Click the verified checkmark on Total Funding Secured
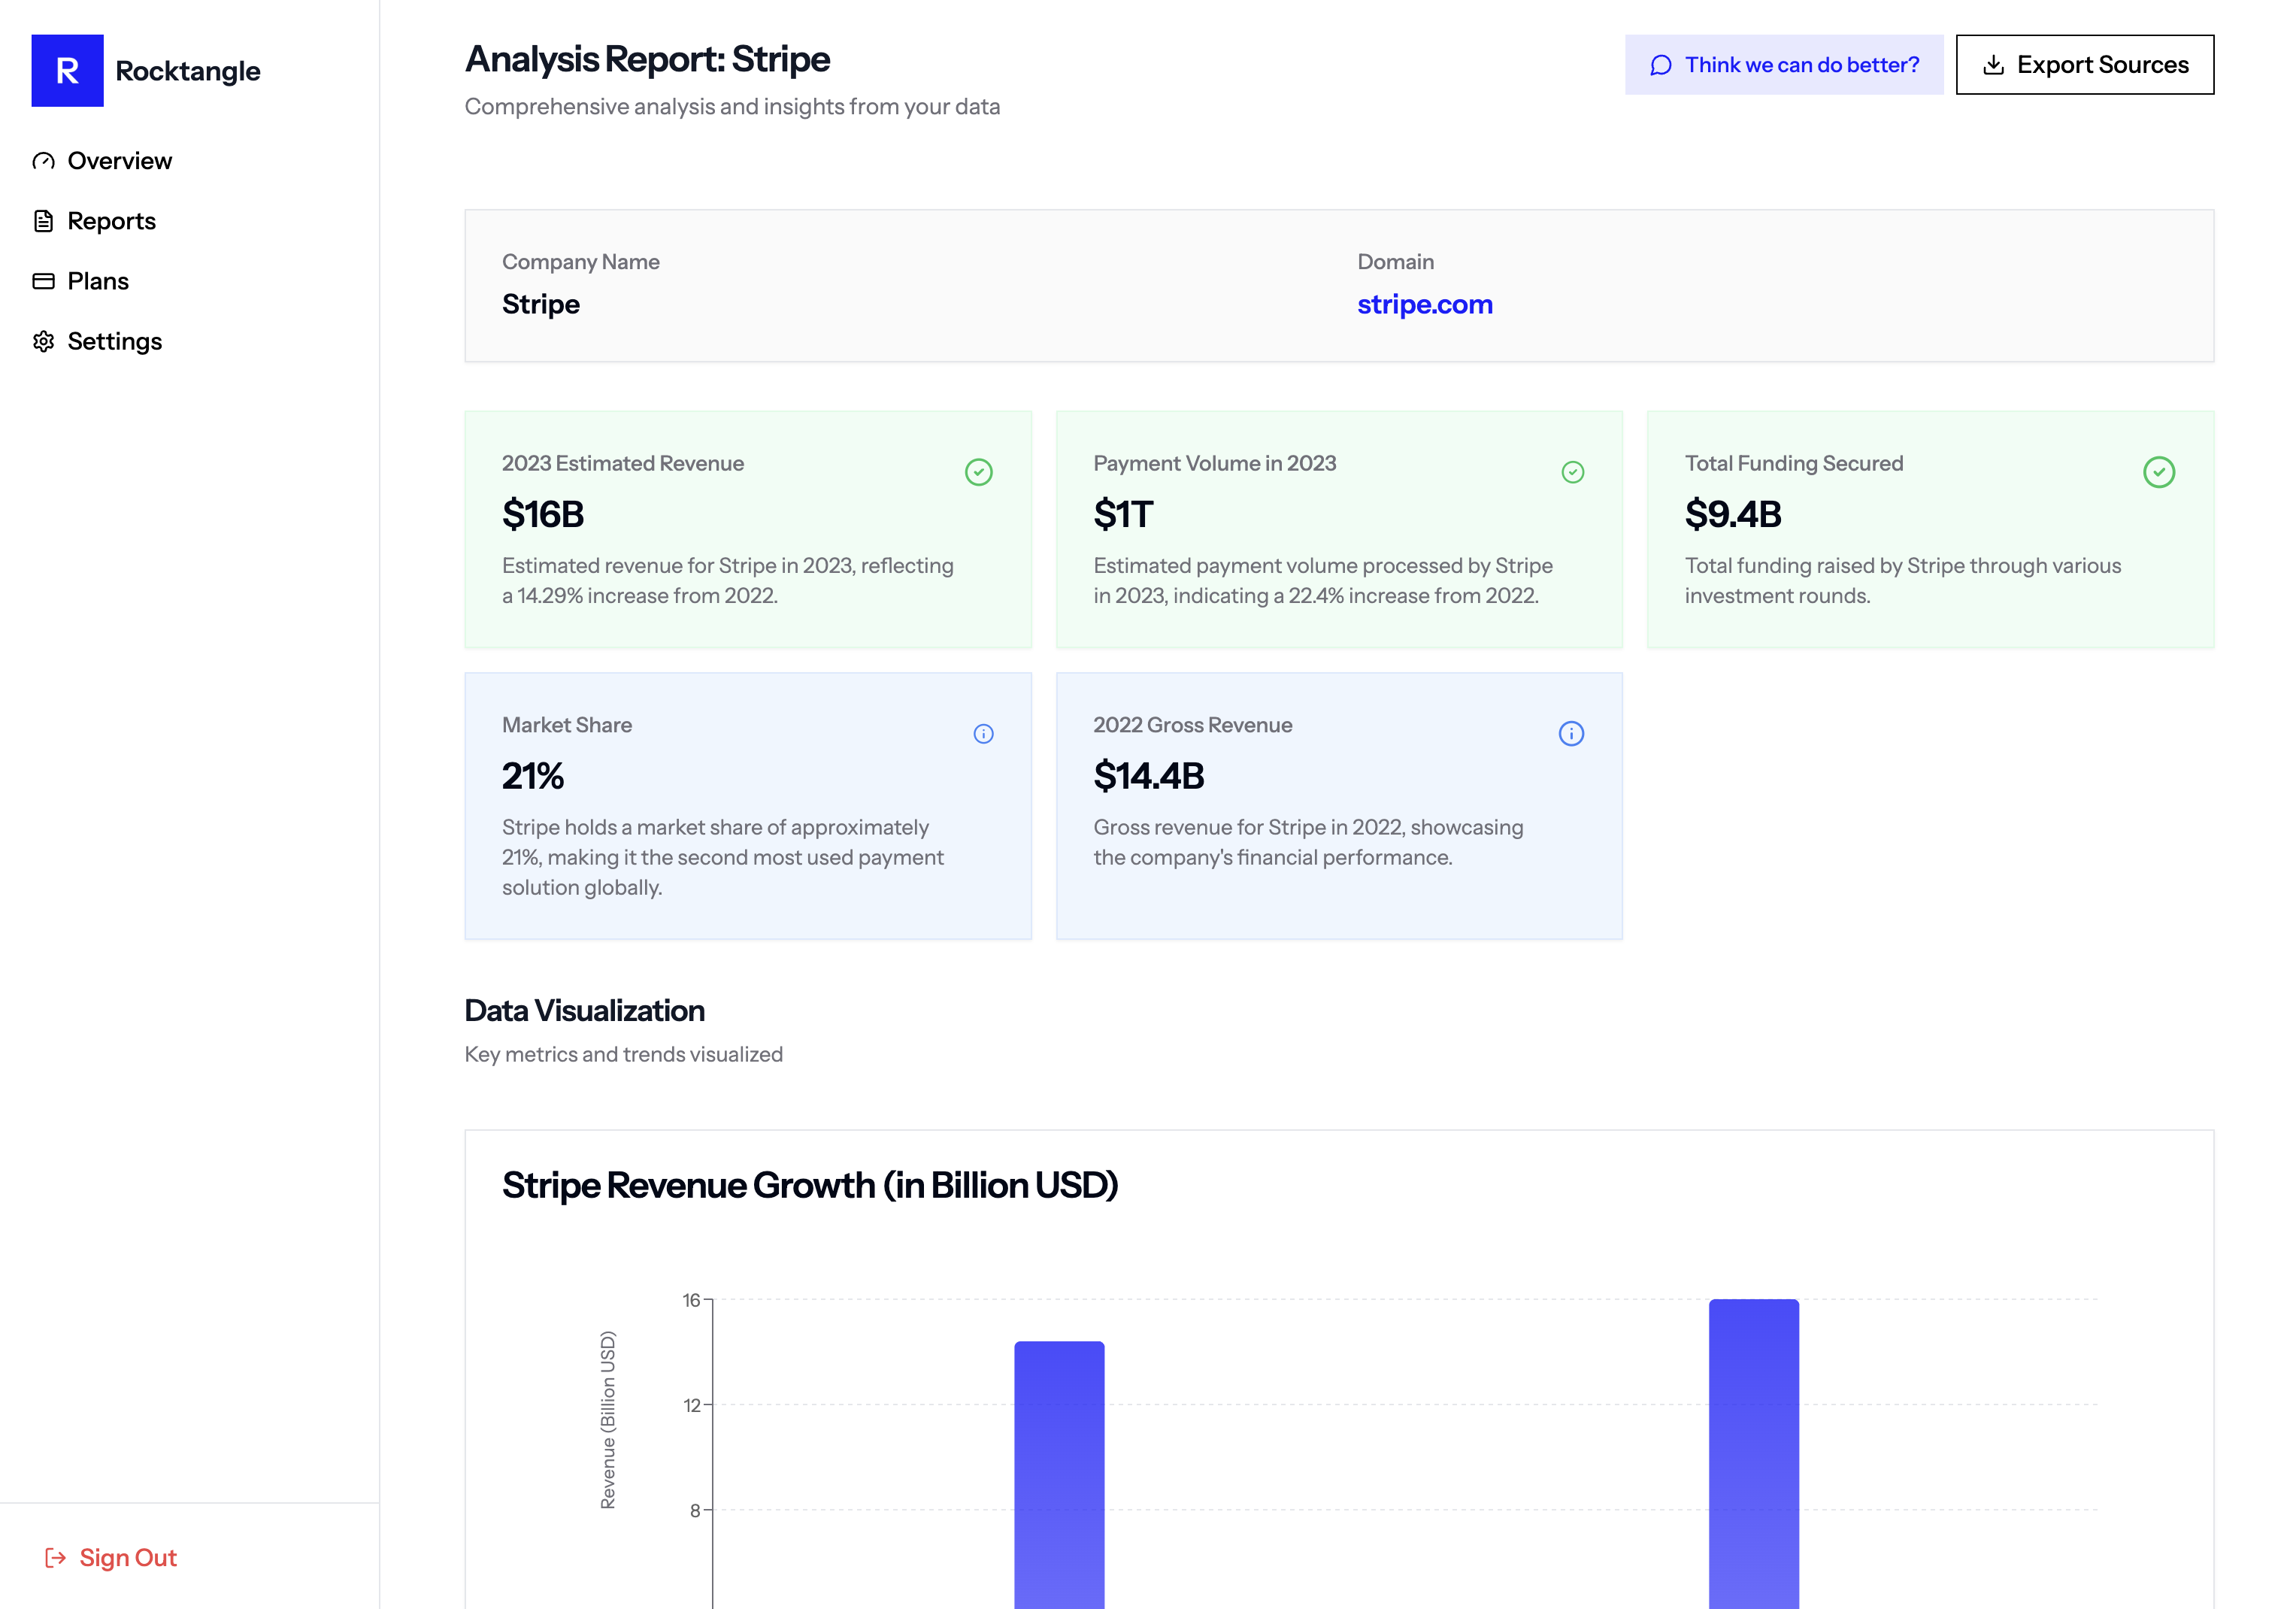2296x1609 pixels. [x=2158, y=472]
